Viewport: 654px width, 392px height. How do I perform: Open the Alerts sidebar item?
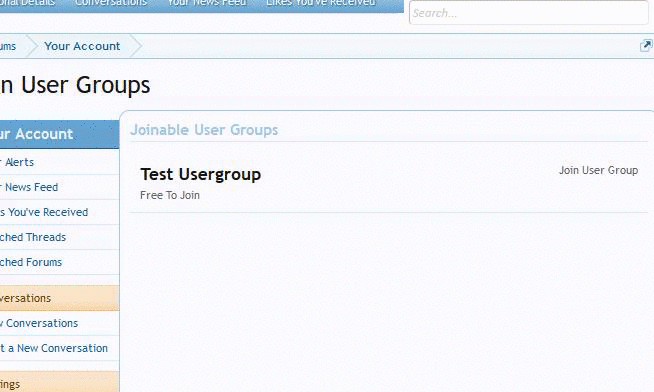point(59,162)
